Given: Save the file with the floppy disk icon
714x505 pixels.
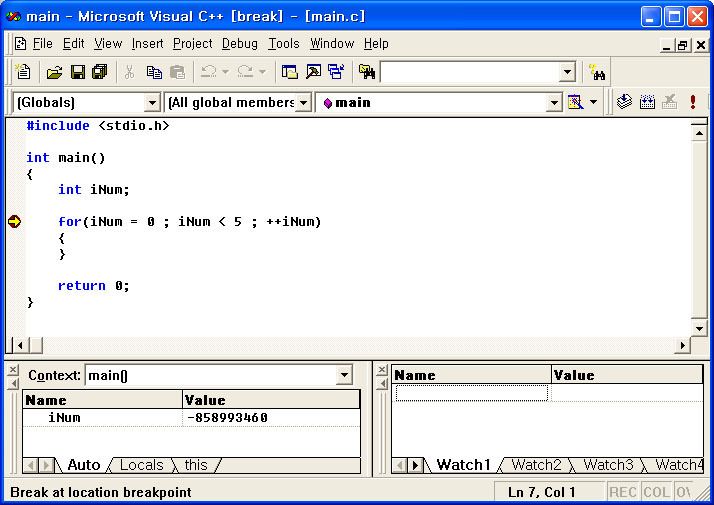Looking at the screenshot, I should (x=77, y=72).
